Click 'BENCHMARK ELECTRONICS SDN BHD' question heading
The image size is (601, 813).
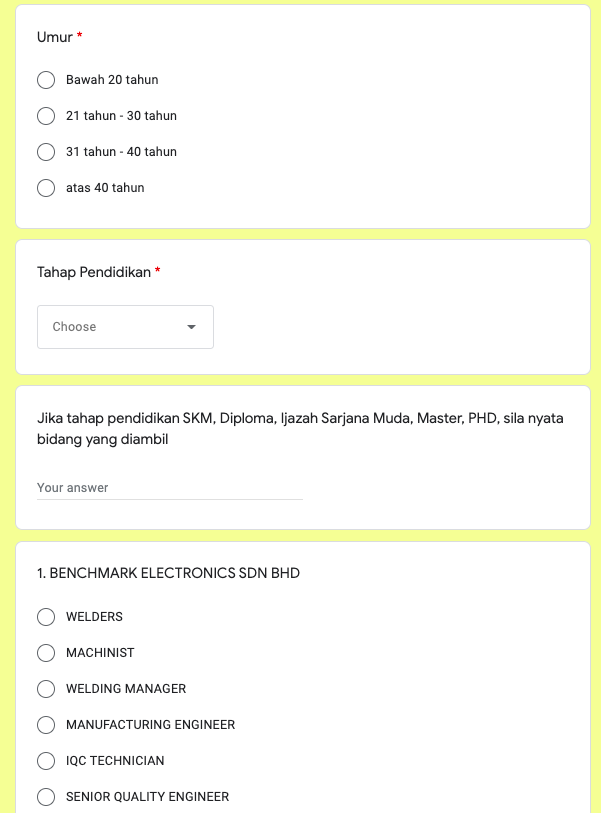click(168, 573)
